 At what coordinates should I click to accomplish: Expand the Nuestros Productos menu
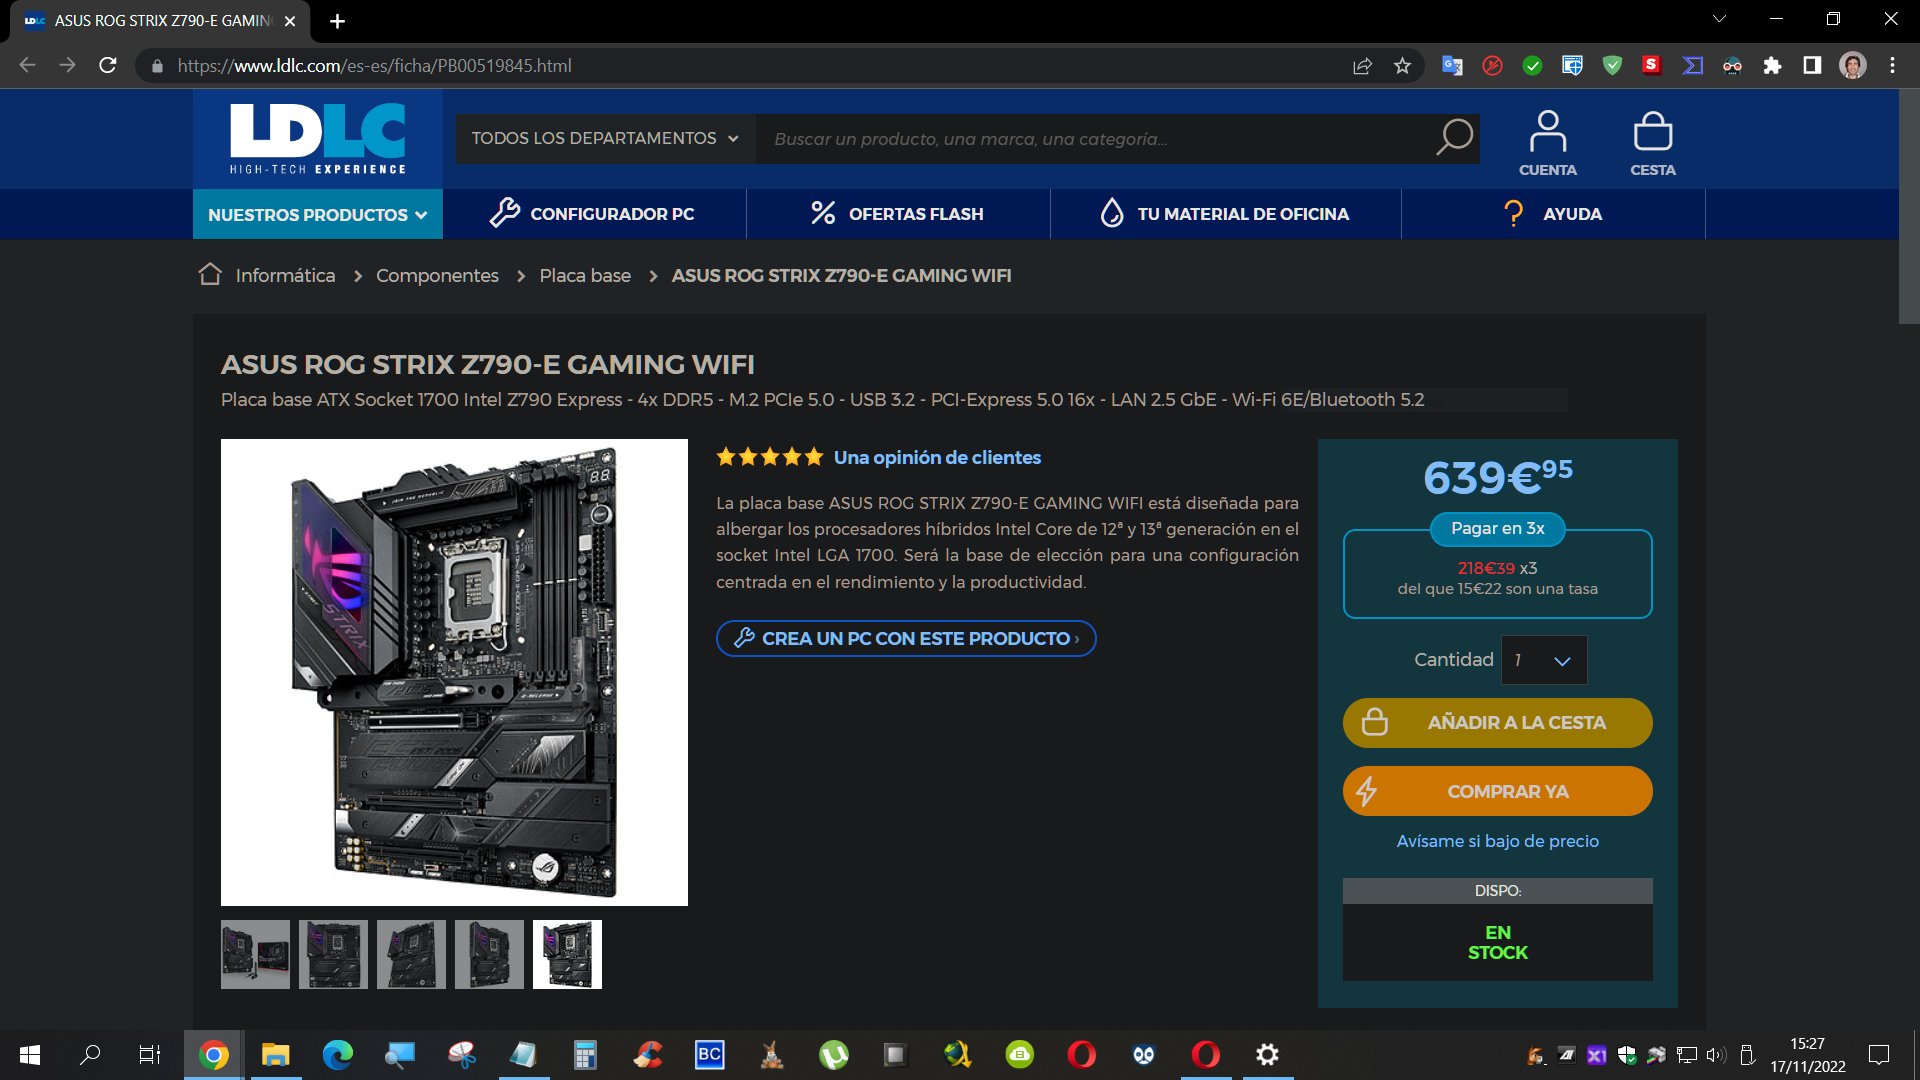tap(317, 214)
